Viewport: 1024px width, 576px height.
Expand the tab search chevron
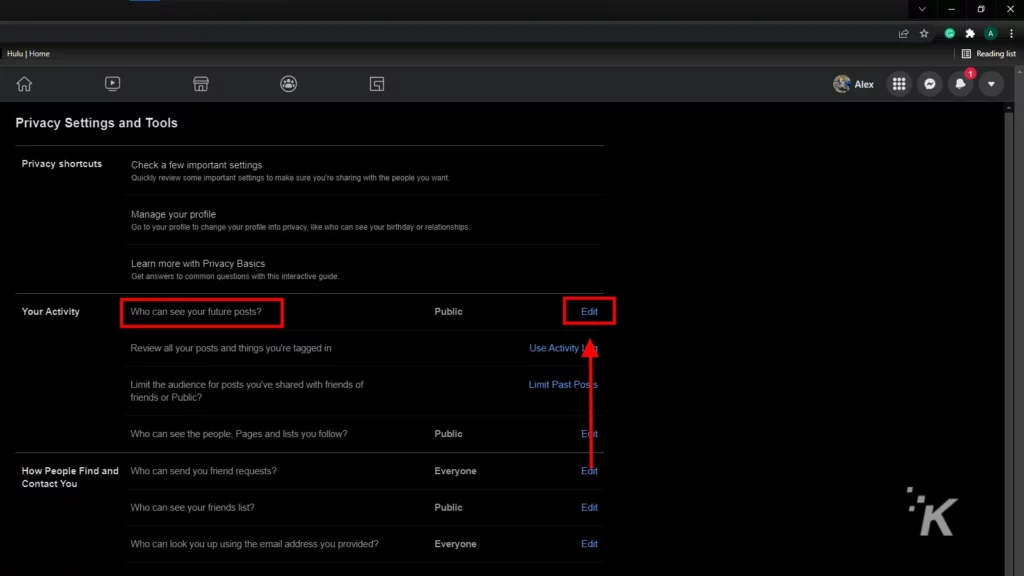922,9
